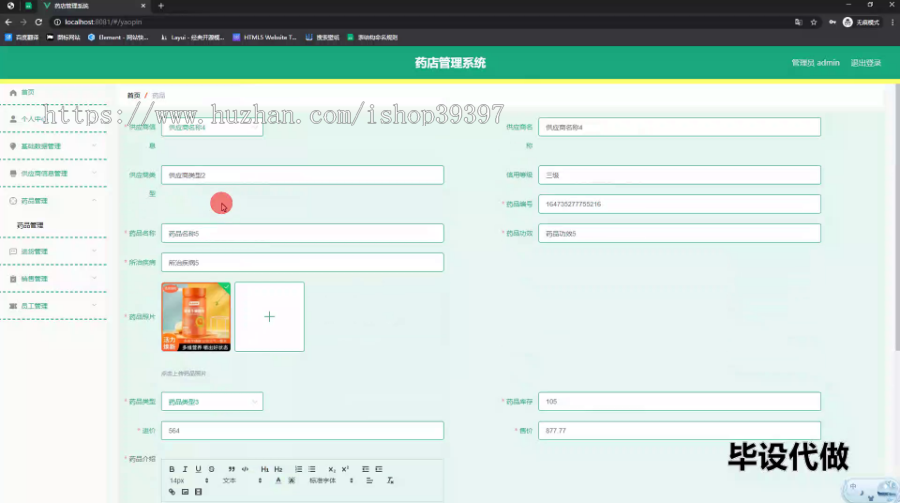The width and height of the screenshot is (900, 503).
Task: Focus the drug name input field
Action: pos(302,233)
